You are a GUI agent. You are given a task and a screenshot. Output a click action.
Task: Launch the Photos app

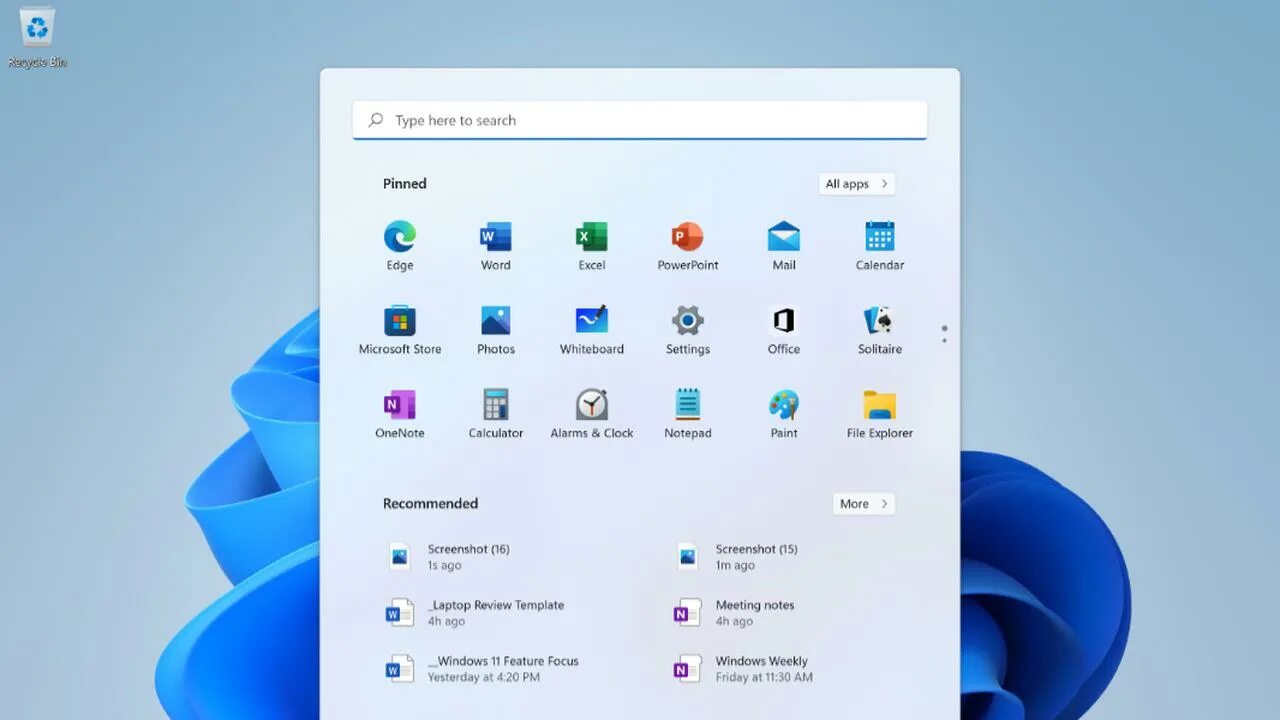(496, 330)
